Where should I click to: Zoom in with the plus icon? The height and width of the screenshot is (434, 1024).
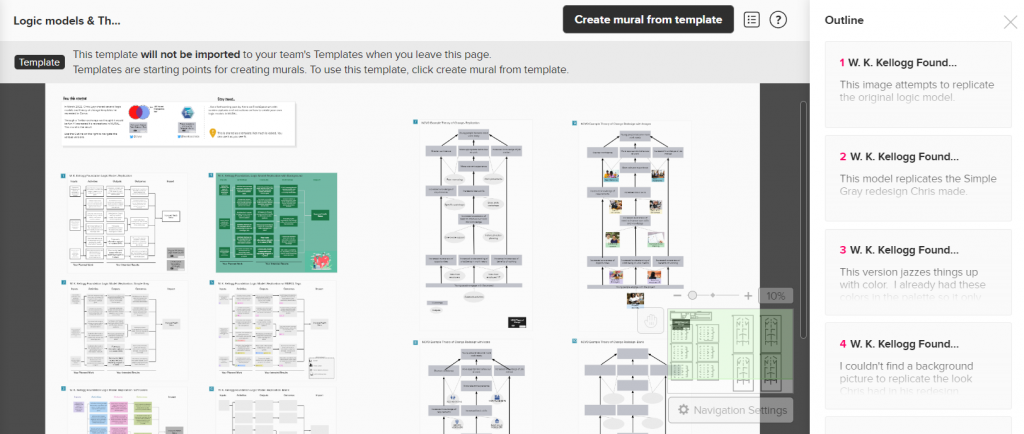pos(748,296)
